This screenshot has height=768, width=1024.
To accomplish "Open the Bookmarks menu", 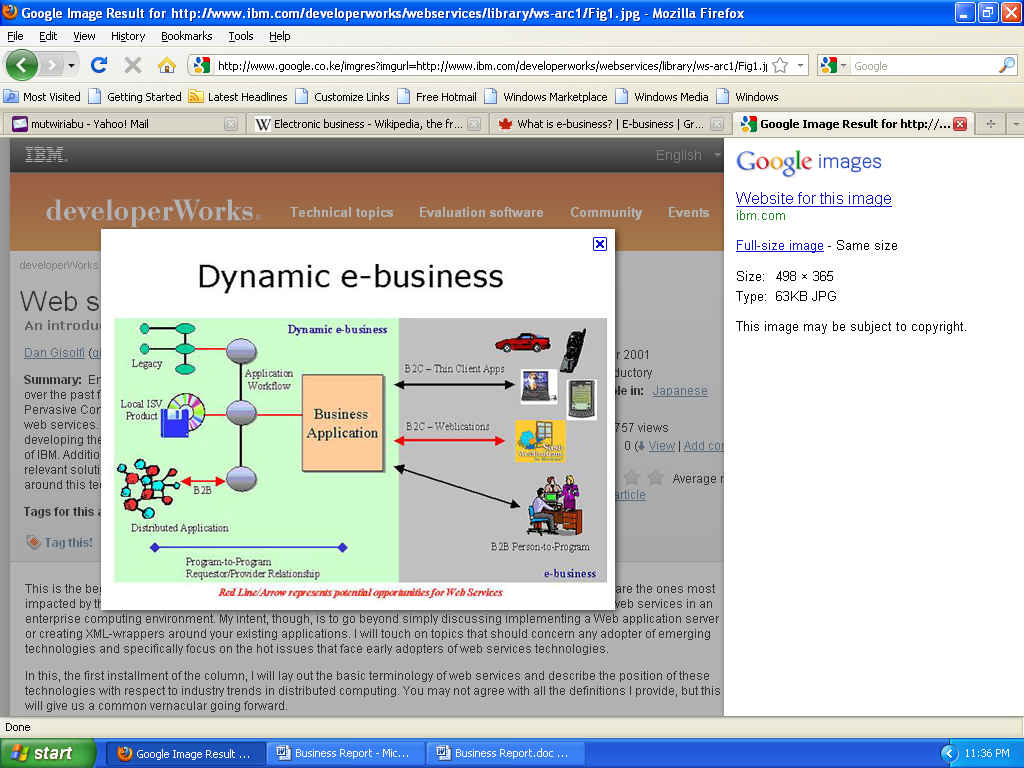I will (x=186, y=36).
